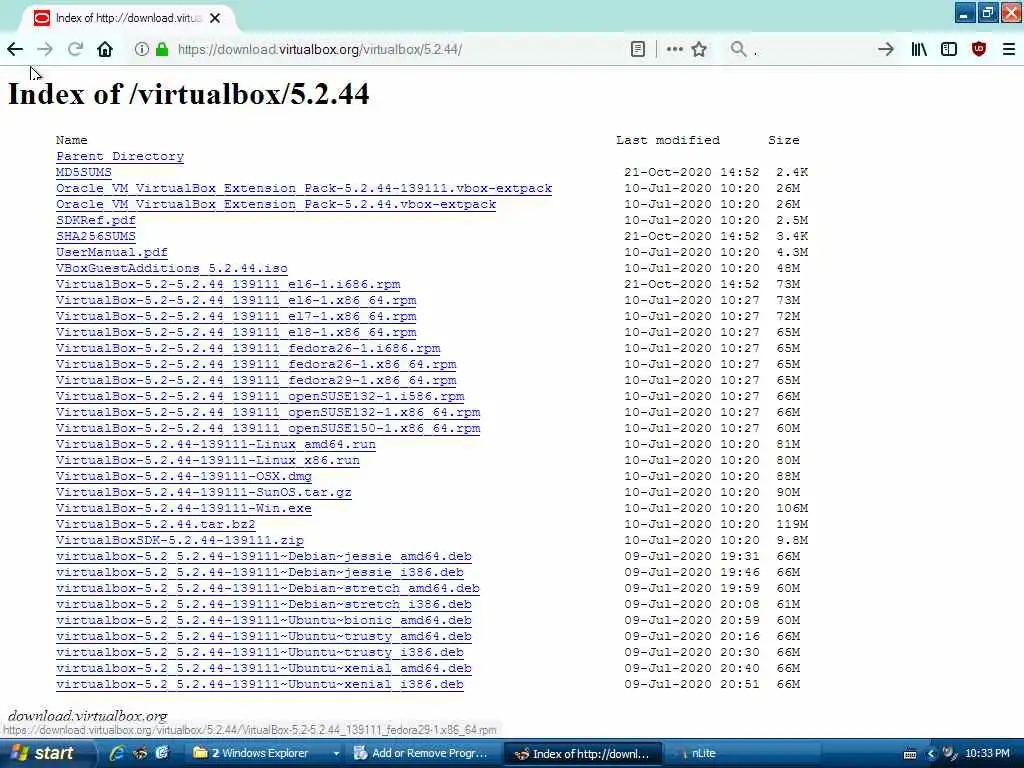
Task: Click the 10:33 PM clock
Action: [987, 754]
